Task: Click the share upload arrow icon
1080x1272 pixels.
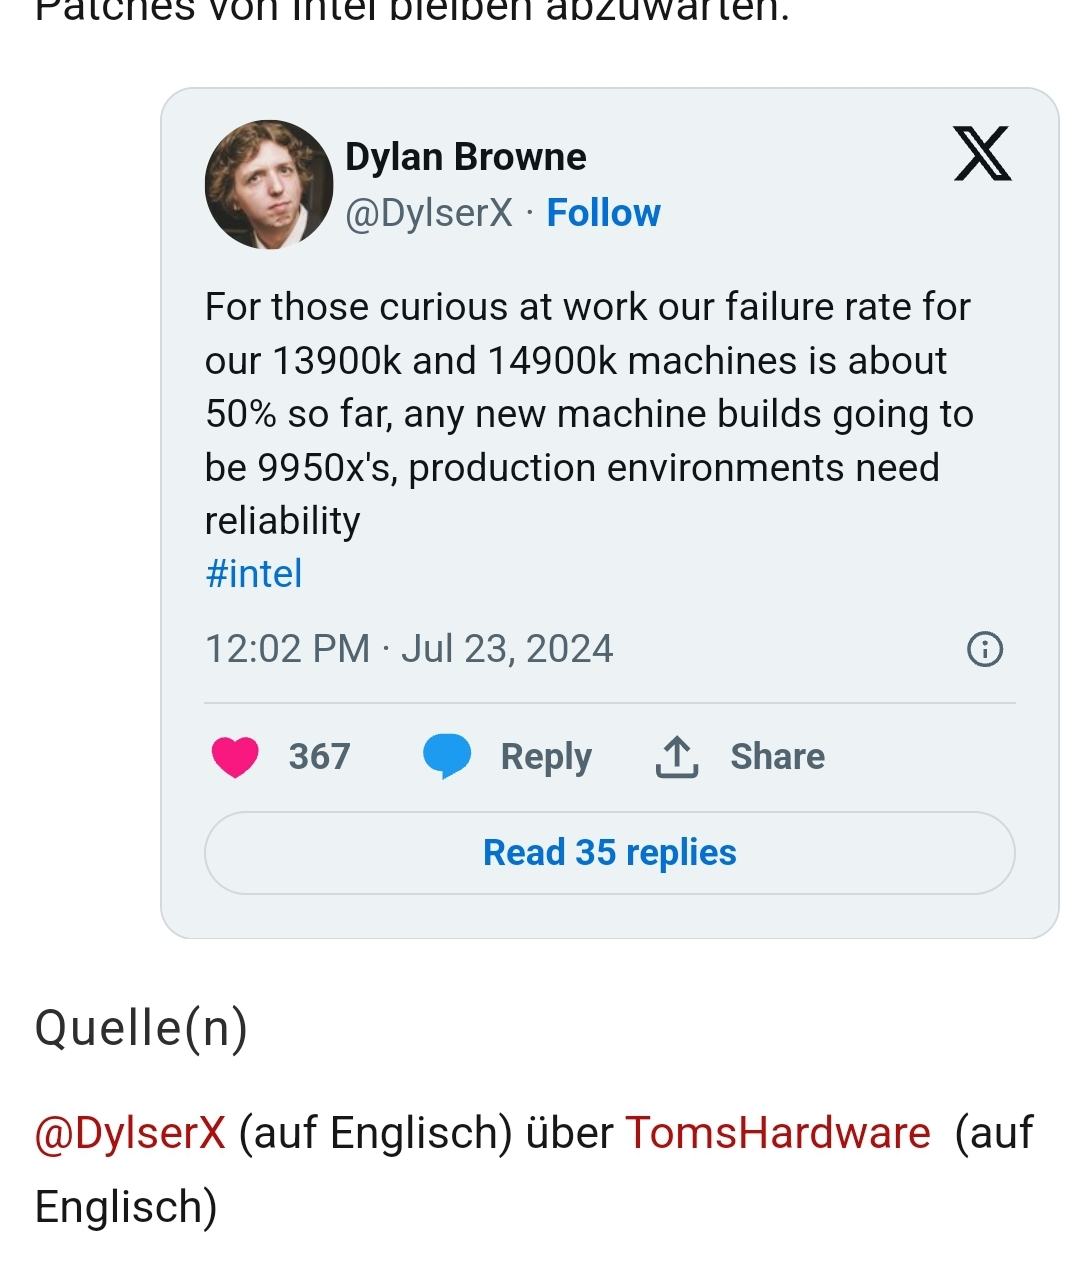Action: [677, 757]
